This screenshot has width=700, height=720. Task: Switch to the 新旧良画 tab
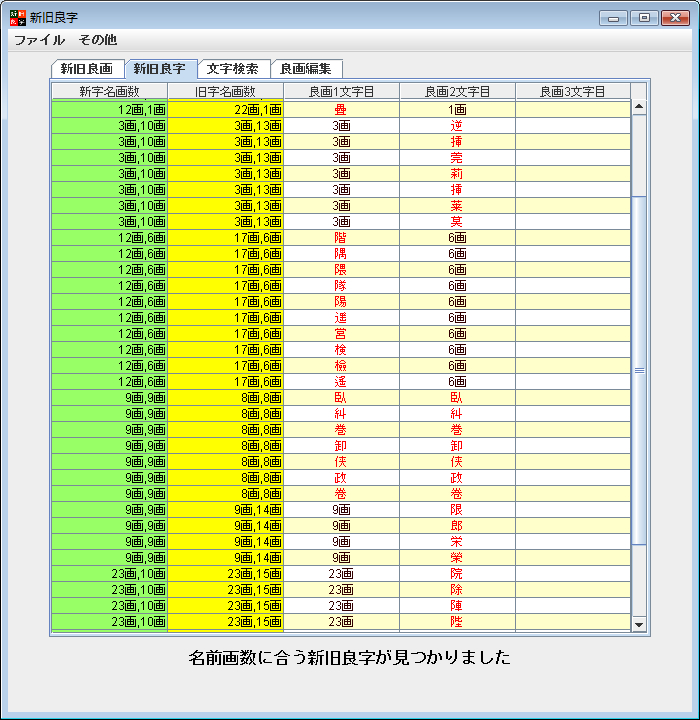87,69
